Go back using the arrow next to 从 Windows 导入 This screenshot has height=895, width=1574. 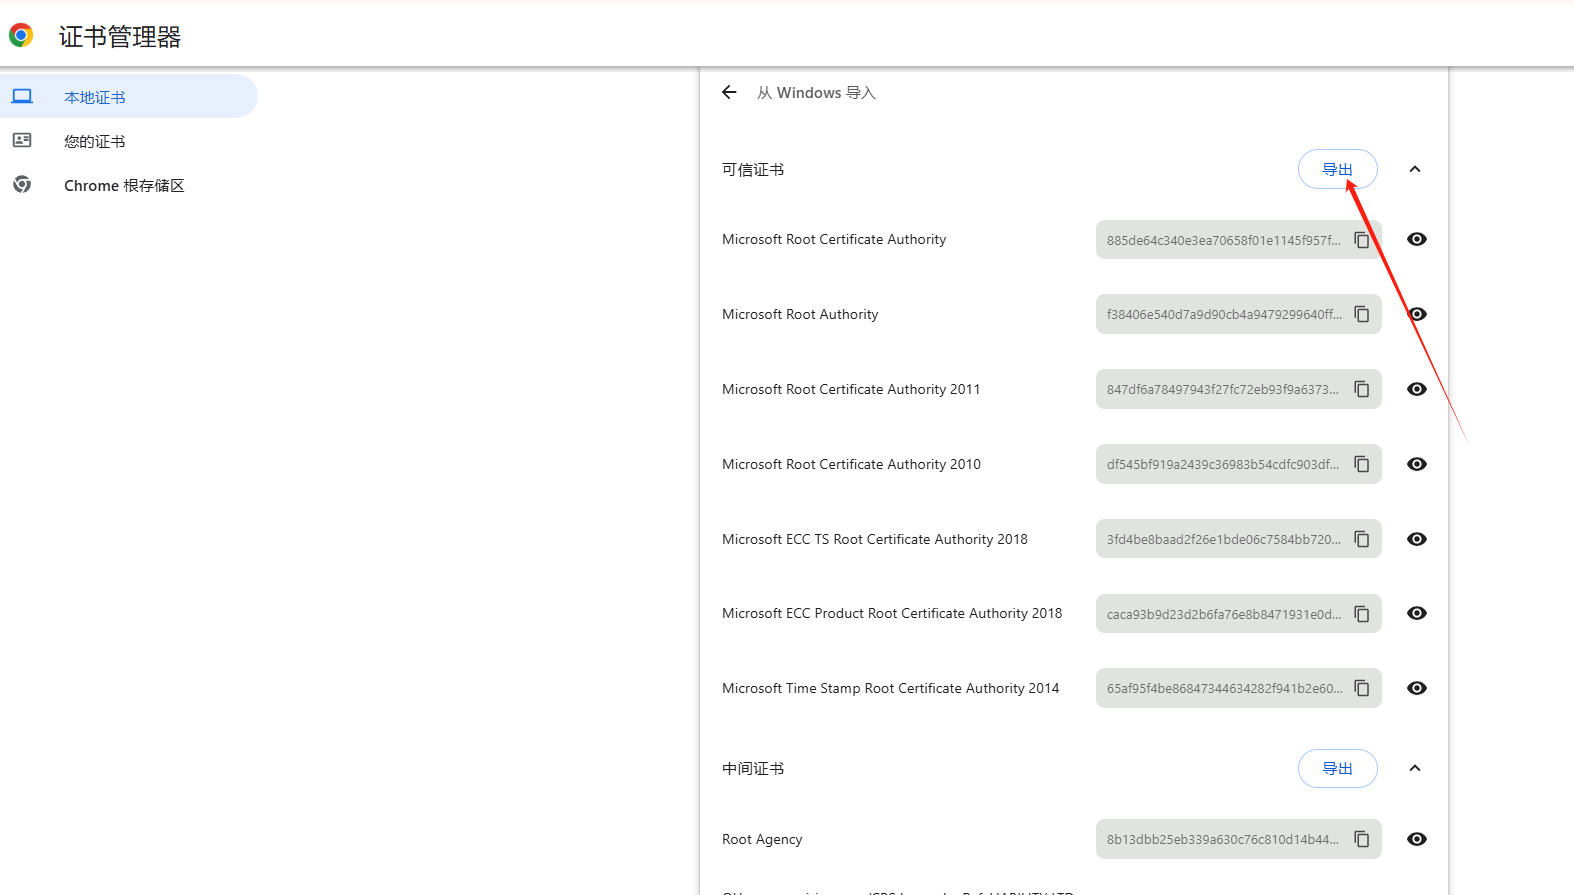(729, 92)
